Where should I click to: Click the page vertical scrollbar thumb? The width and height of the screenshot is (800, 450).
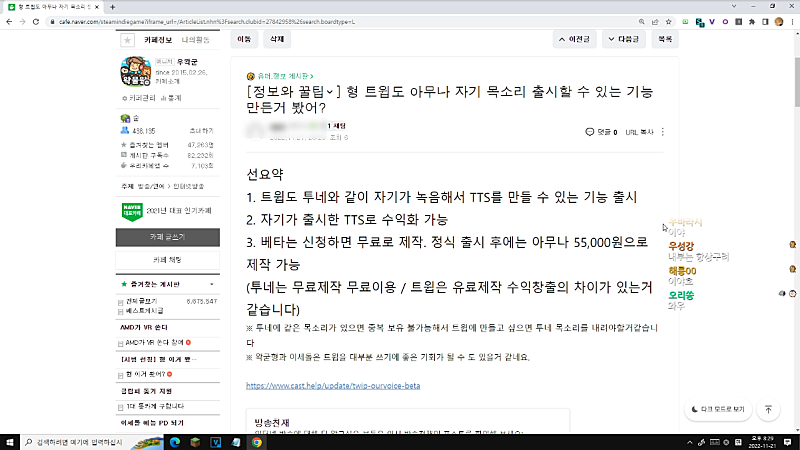click(797, 82)
